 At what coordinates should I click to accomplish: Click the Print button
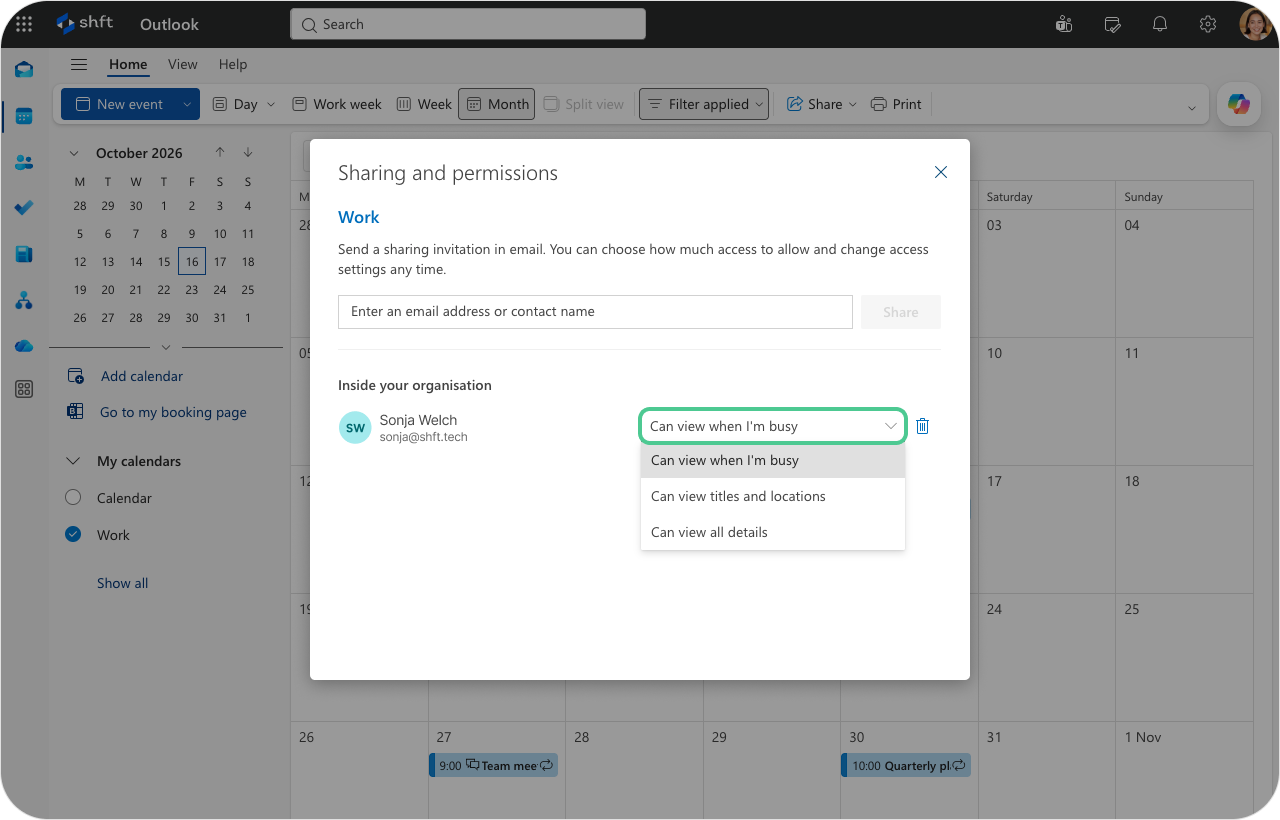click(x=896, y=104)
